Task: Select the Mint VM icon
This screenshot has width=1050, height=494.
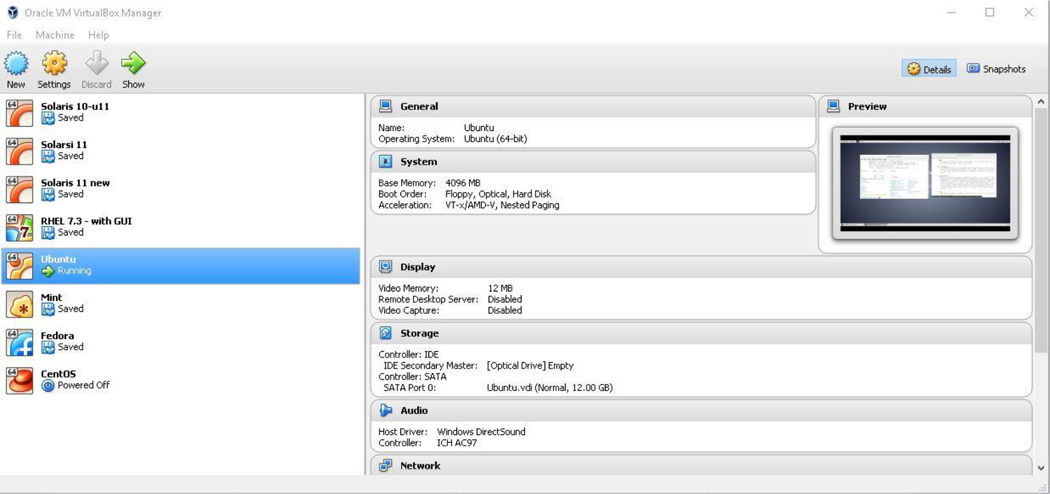Action: click(x=19, y=304)
